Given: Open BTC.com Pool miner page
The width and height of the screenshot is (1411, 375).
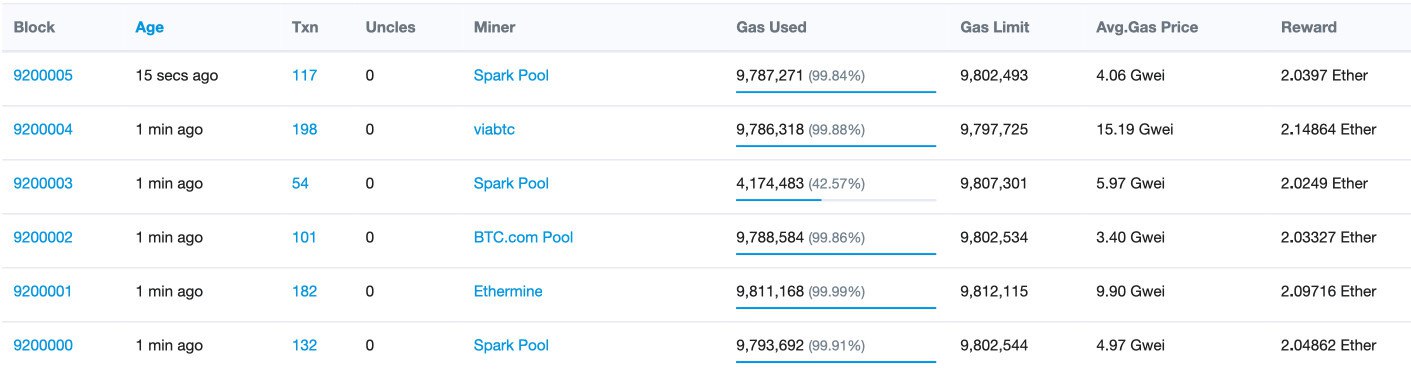Looking at the screenshot, I should 523,237.
